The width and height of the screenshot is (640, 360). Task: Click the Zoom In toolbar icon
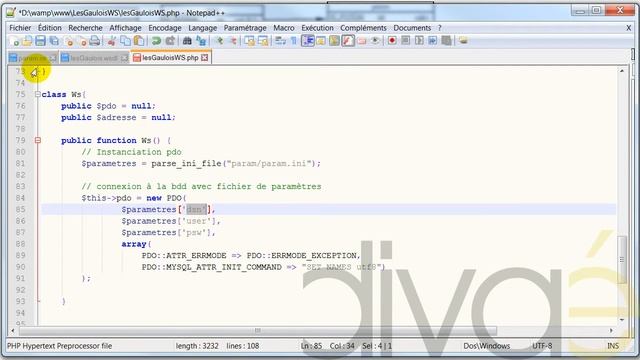click(219, 41)
